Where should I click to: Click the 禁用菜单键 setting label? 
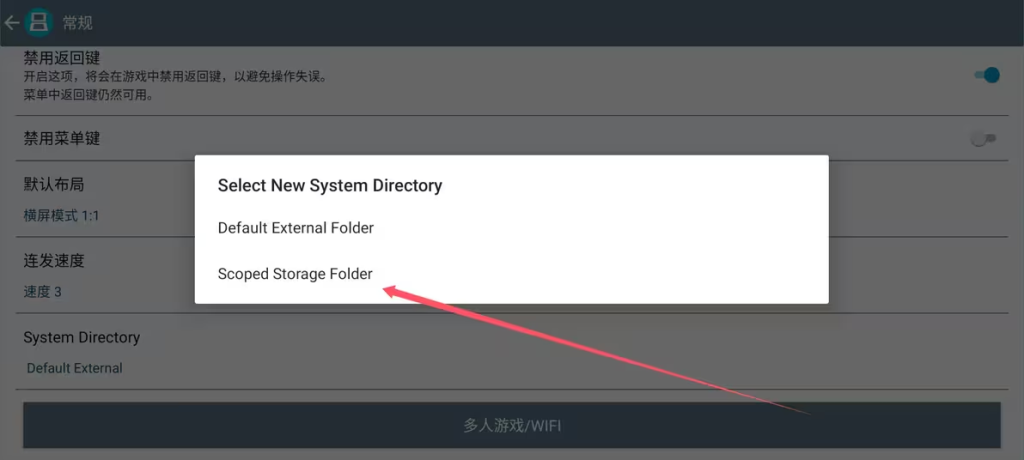62,139
